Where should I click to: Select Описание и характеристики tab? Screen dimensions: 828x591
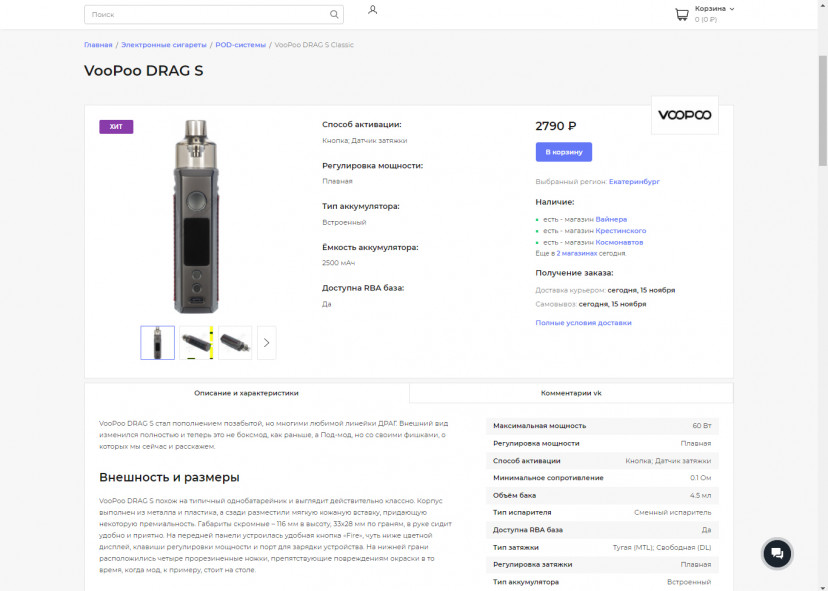246,393
